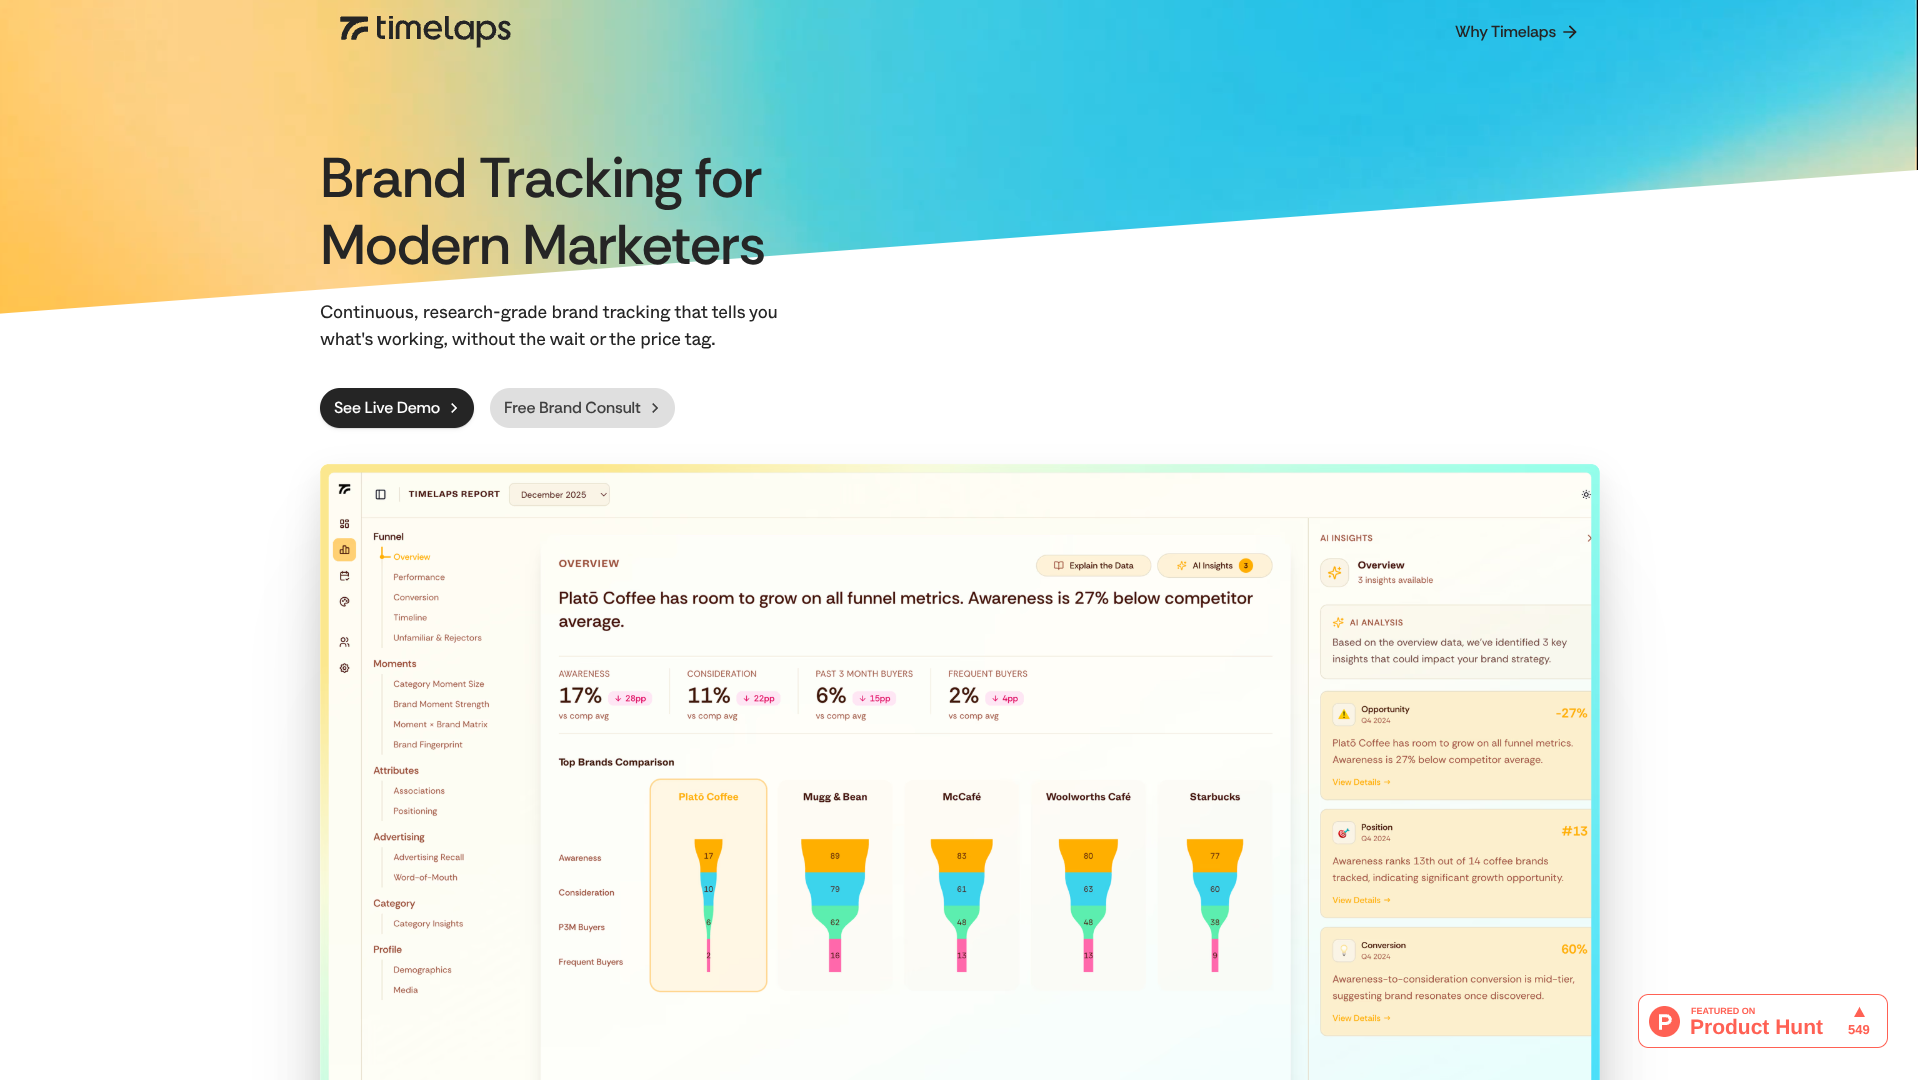Click the Product Hunt featured badge

[1762, 1021]
